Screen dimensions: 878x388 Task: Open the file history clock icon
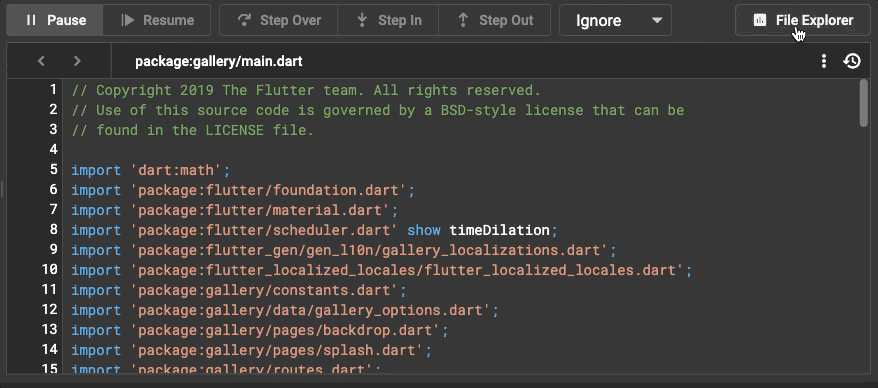point(852,60)
